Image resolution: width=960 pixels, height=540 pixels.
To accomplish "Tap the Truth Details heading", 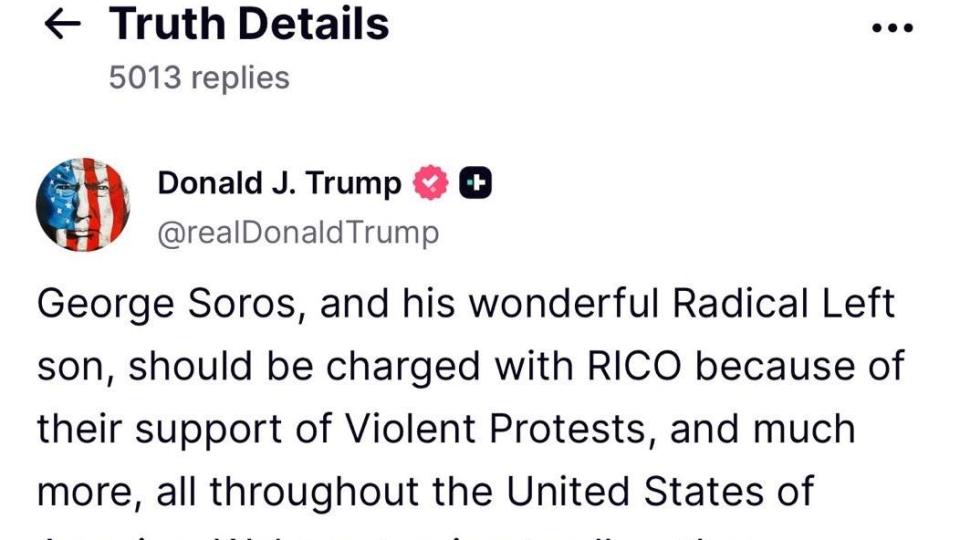I will point(249,24).
